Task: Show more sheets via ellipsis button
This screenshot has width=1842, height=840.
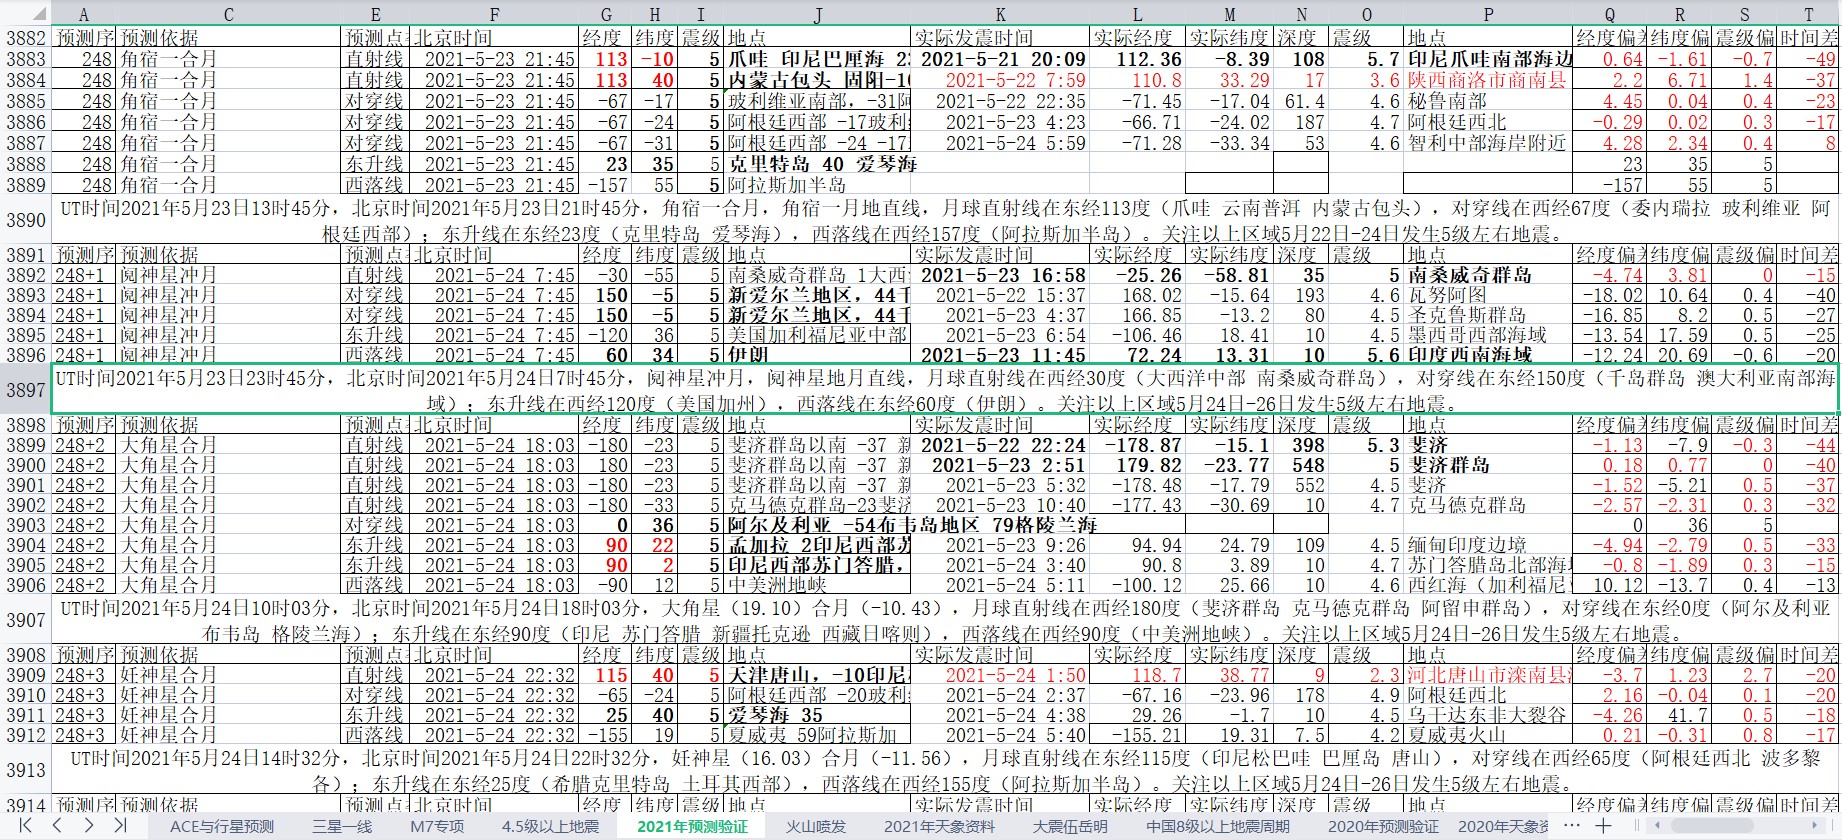Action: pos(1571,825)
